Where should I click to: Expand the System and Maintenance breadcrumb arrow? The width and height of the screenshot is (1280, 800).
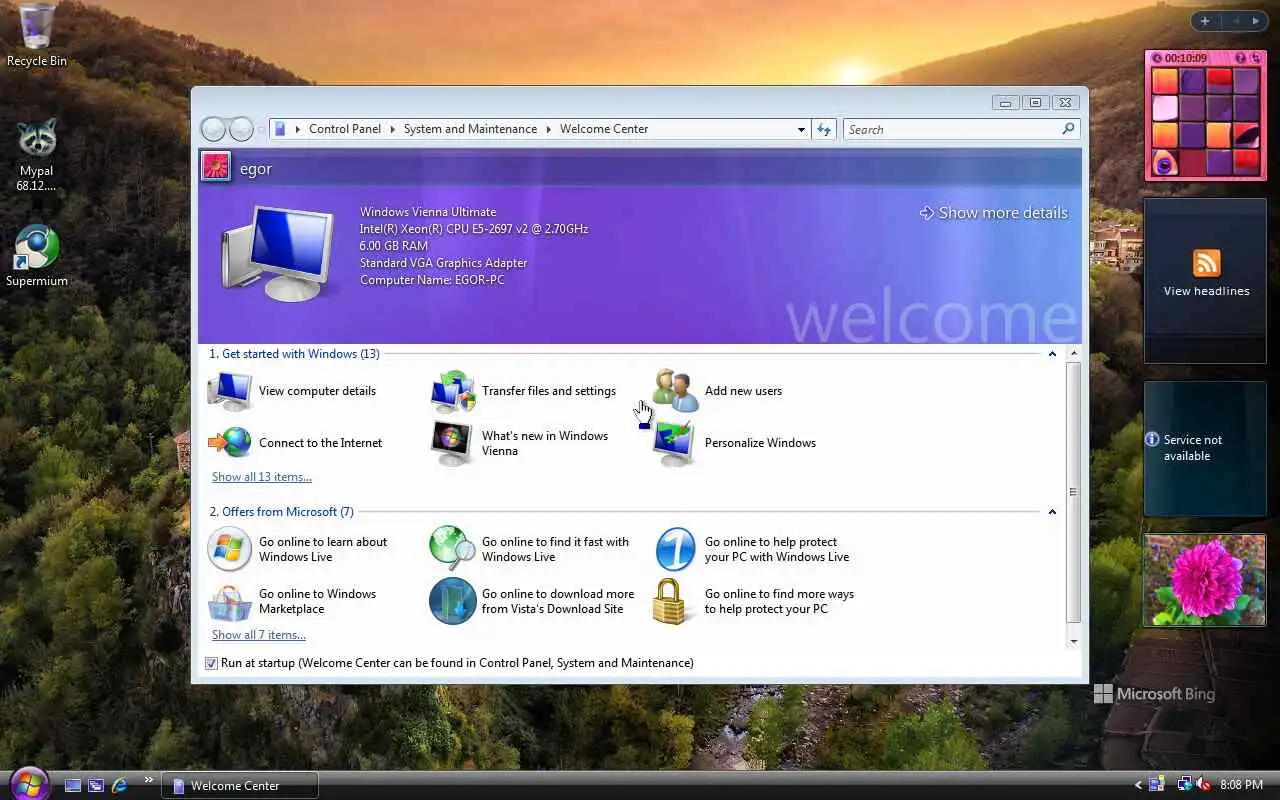pyautogui.click(x=548, y=129)
